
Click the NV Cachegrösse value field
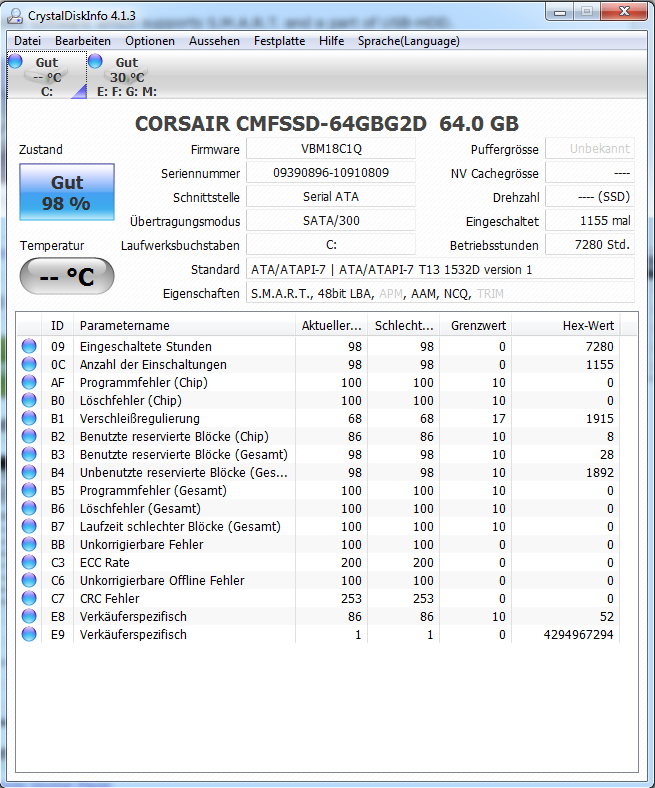[590, 173]
